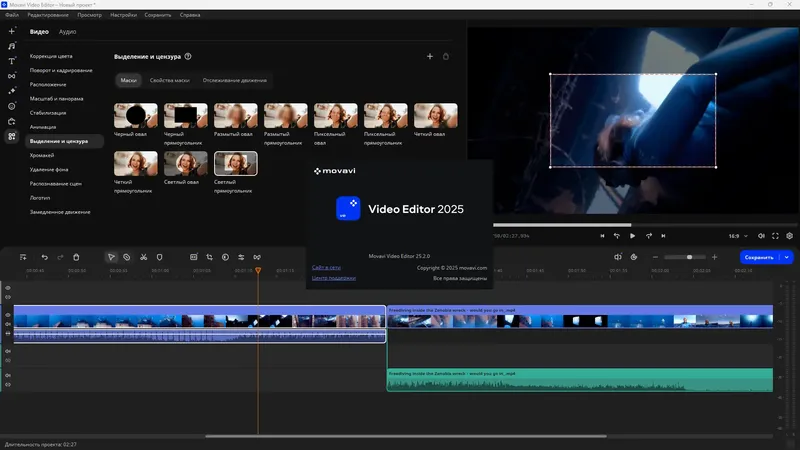Open the more tools icon in sidebar
The width and height of the screenshot is (800, 450).
point(12,136)
